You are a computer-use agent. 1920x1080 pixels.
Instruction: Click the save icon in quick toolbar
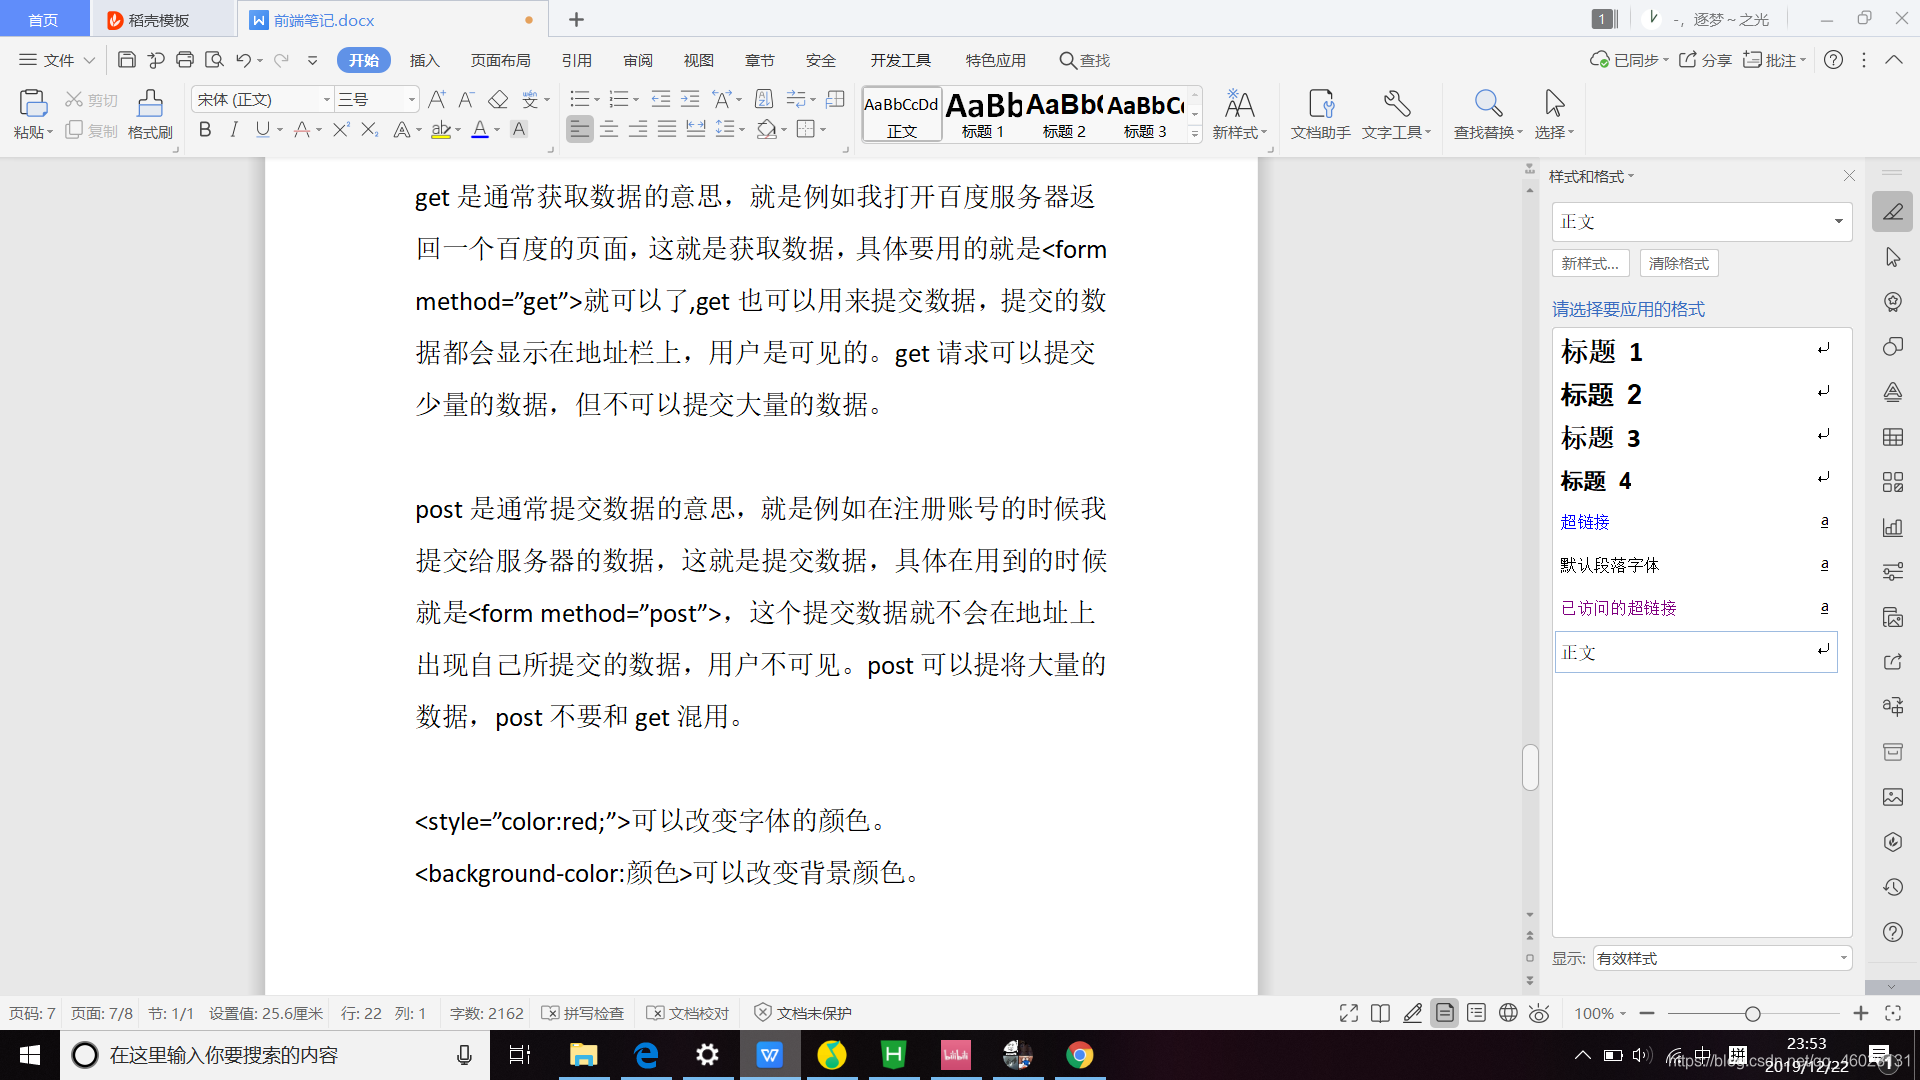click(126, 60)
